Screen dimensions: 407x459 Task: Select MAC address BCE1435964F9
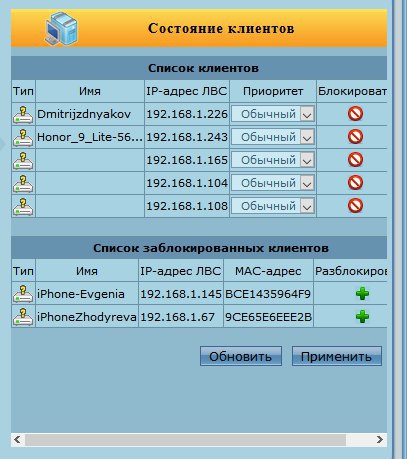click(x=268, y=294)
